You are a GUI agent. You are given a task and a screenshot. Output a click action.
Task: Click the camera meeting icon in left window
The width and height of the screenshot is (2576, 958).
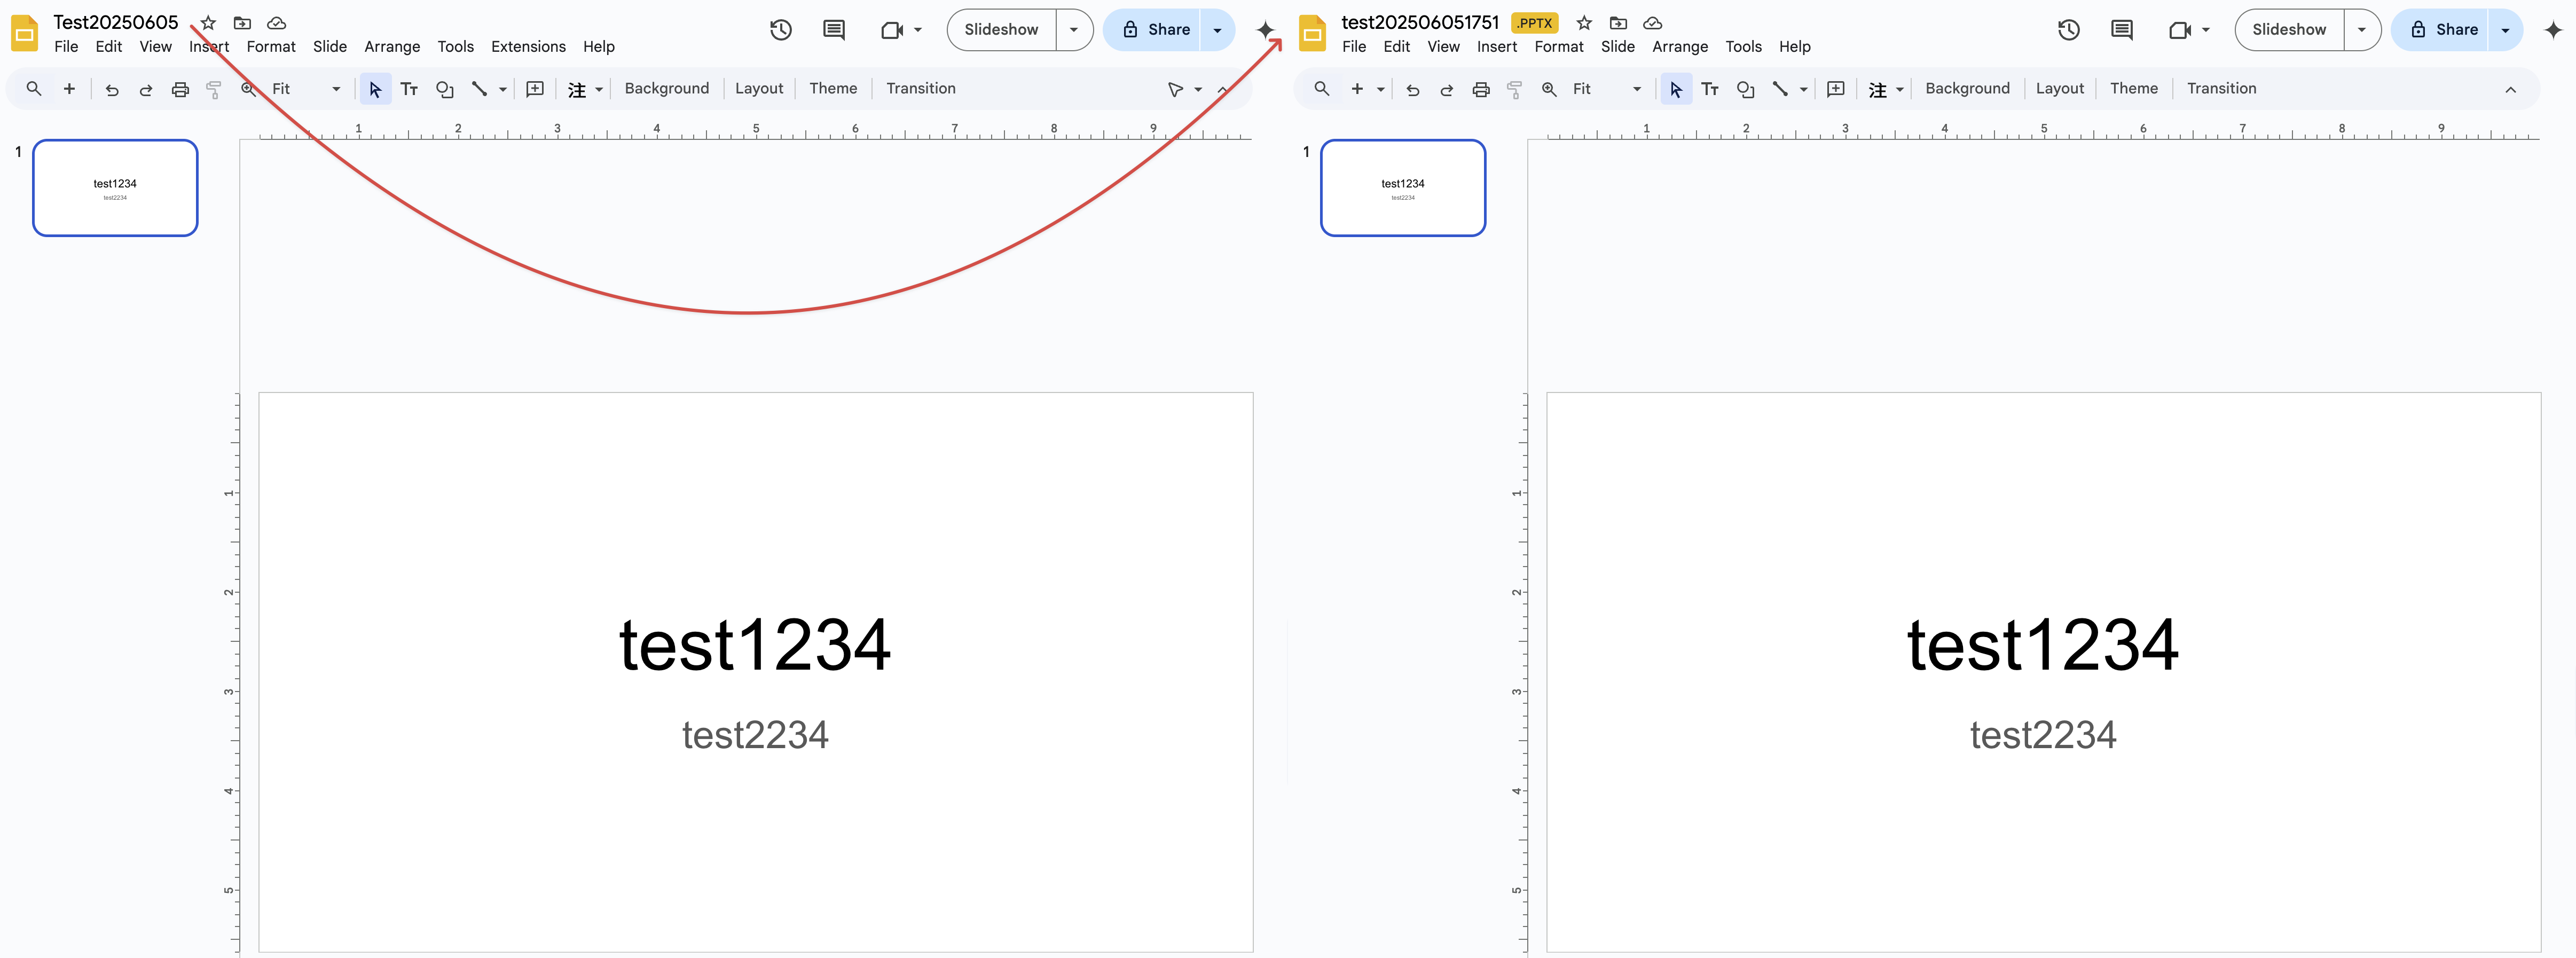(892, 30)
